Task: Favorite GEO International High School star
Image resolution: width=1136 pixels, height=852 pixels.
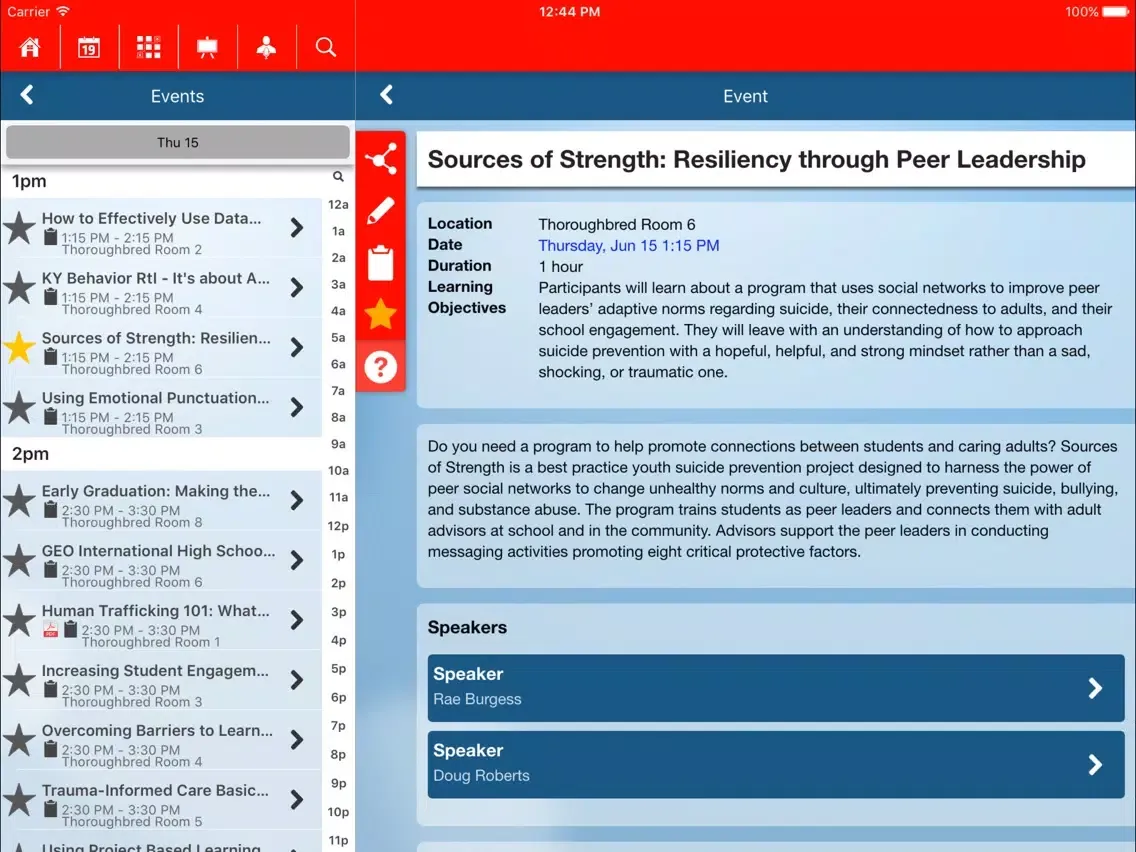Action: click(x=20, y=561)
